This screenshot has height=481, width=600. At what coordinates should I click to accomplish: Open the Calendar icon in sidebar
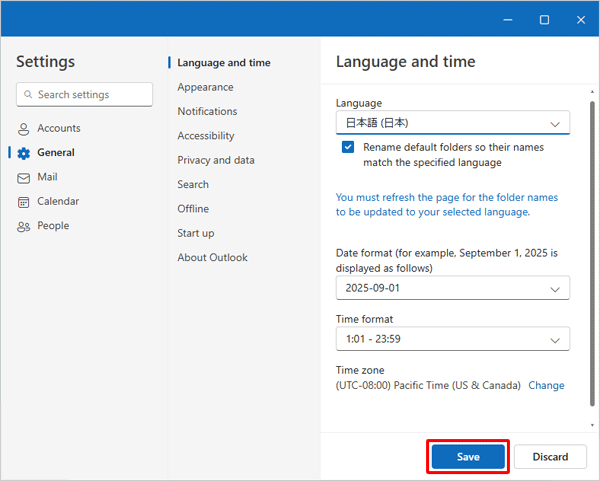coord(23,202)
